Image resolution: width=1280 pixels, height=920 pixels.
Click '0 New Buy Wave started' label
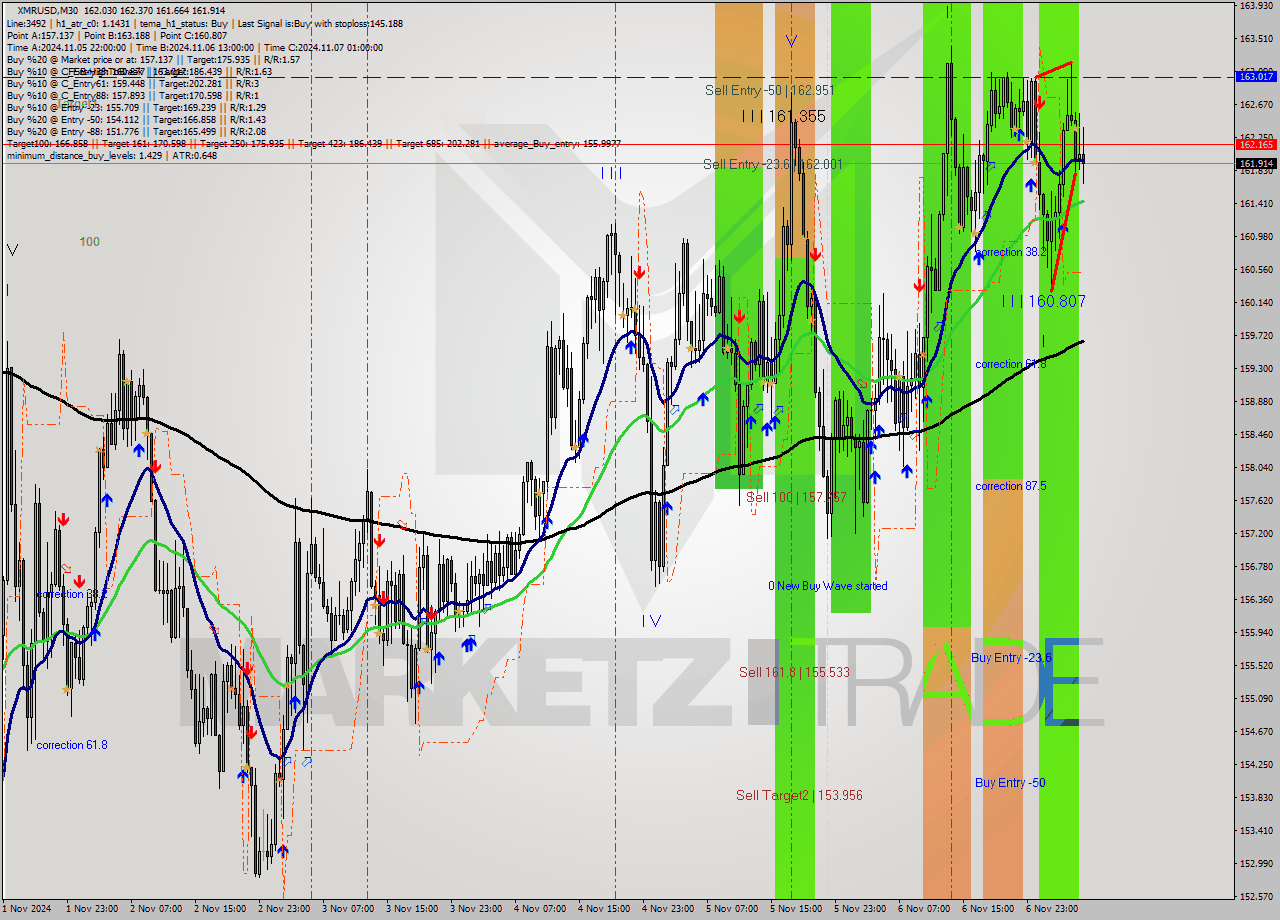coord(827,586)
